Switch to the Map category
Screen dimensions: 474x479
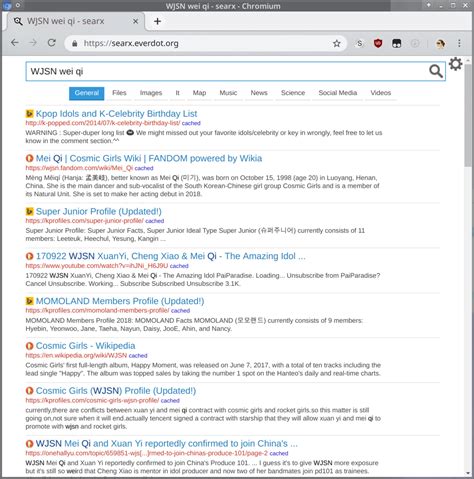pyautogui.click(x=199, y=93)
